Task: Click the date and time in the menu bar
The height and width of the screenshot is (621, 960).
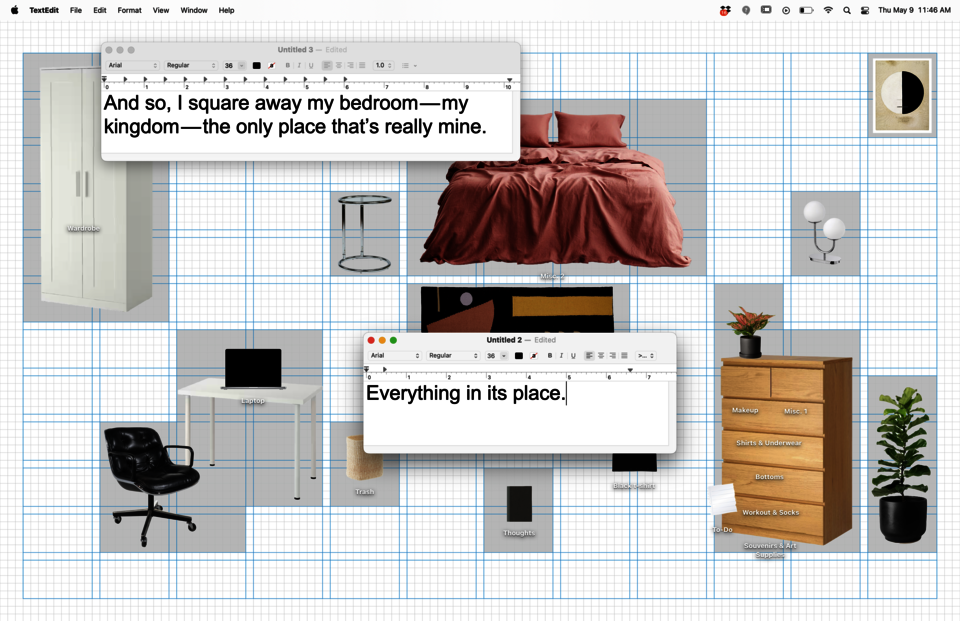Action: click(914, 10)
